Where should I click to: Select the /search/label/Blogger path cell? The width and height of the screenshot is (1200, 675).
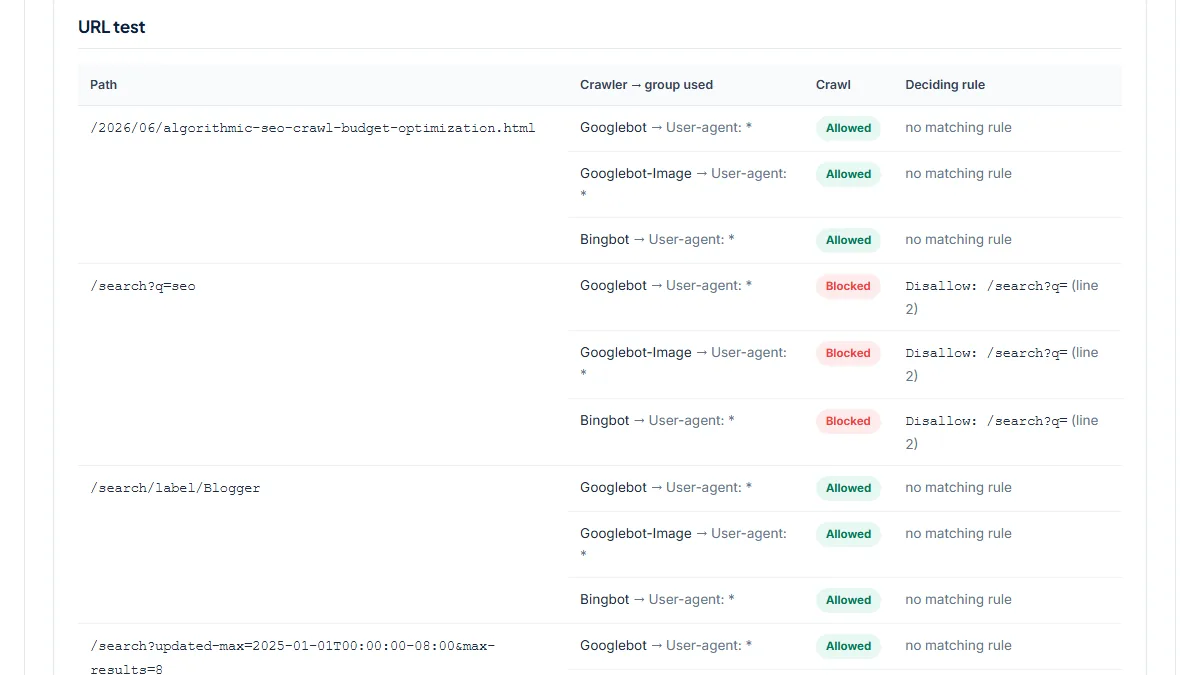click(175, 488)
